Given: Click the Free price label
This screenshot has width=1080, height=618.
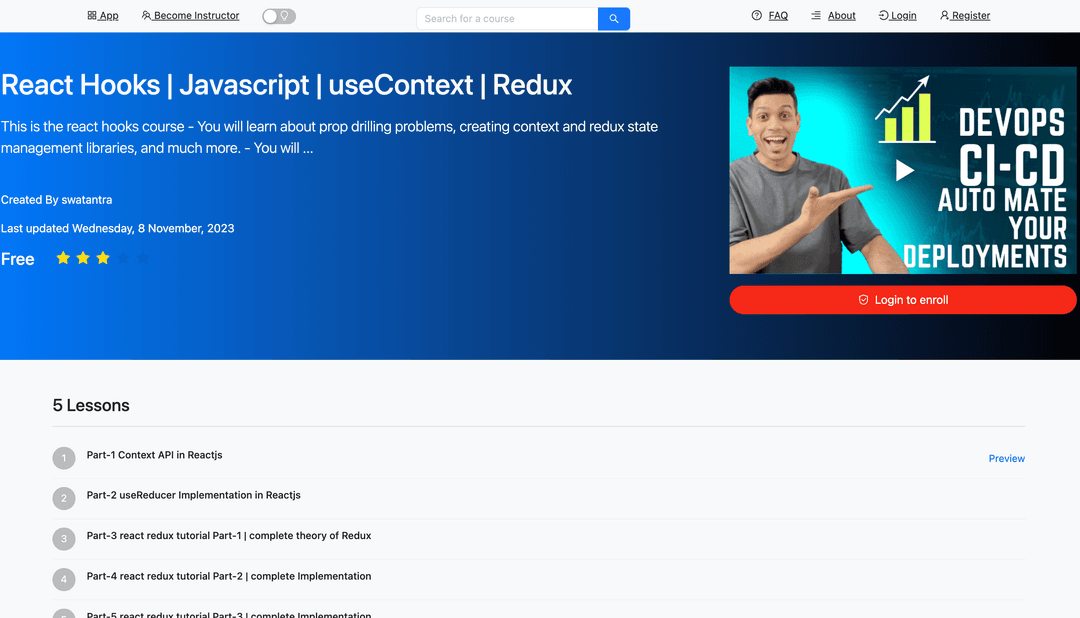Looking at the screenshot, I should 18,259.
